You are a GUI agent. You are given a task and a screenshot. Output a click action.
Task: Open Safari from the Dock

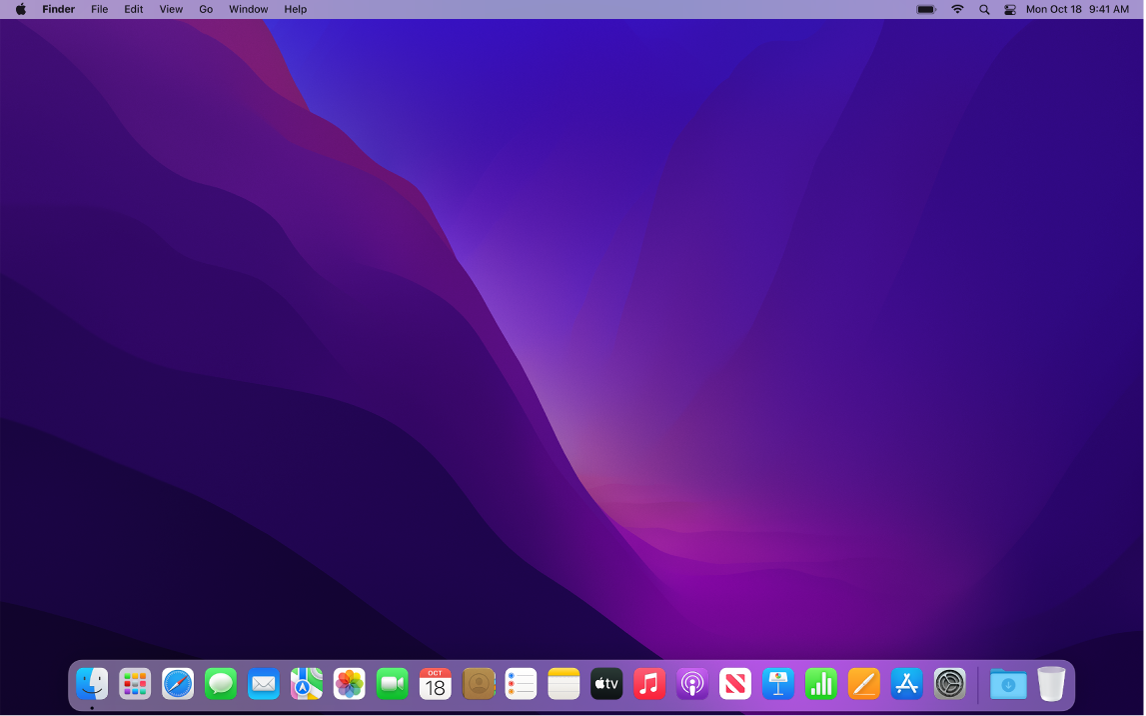click(178, 684)
